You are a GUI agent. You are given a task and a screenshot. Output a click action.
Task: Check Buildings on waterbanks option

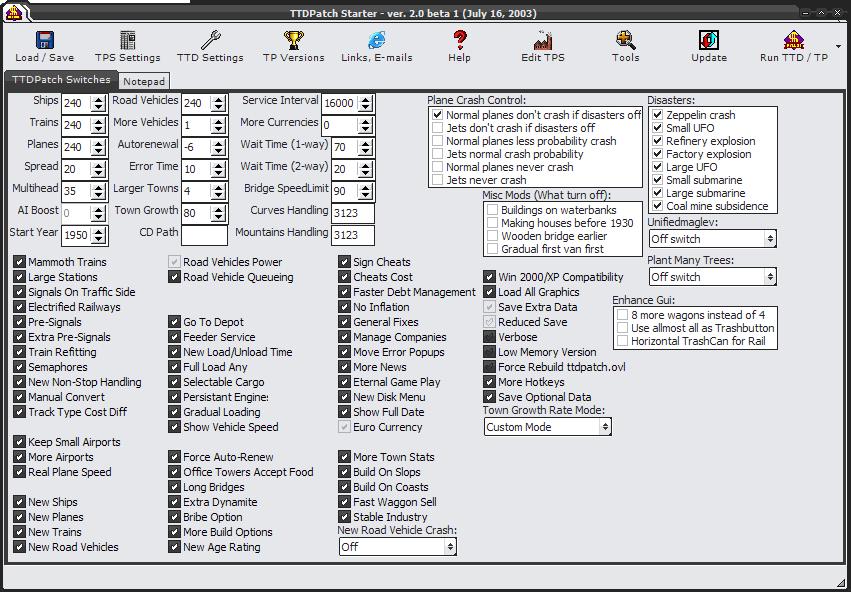tap(492, 210)
